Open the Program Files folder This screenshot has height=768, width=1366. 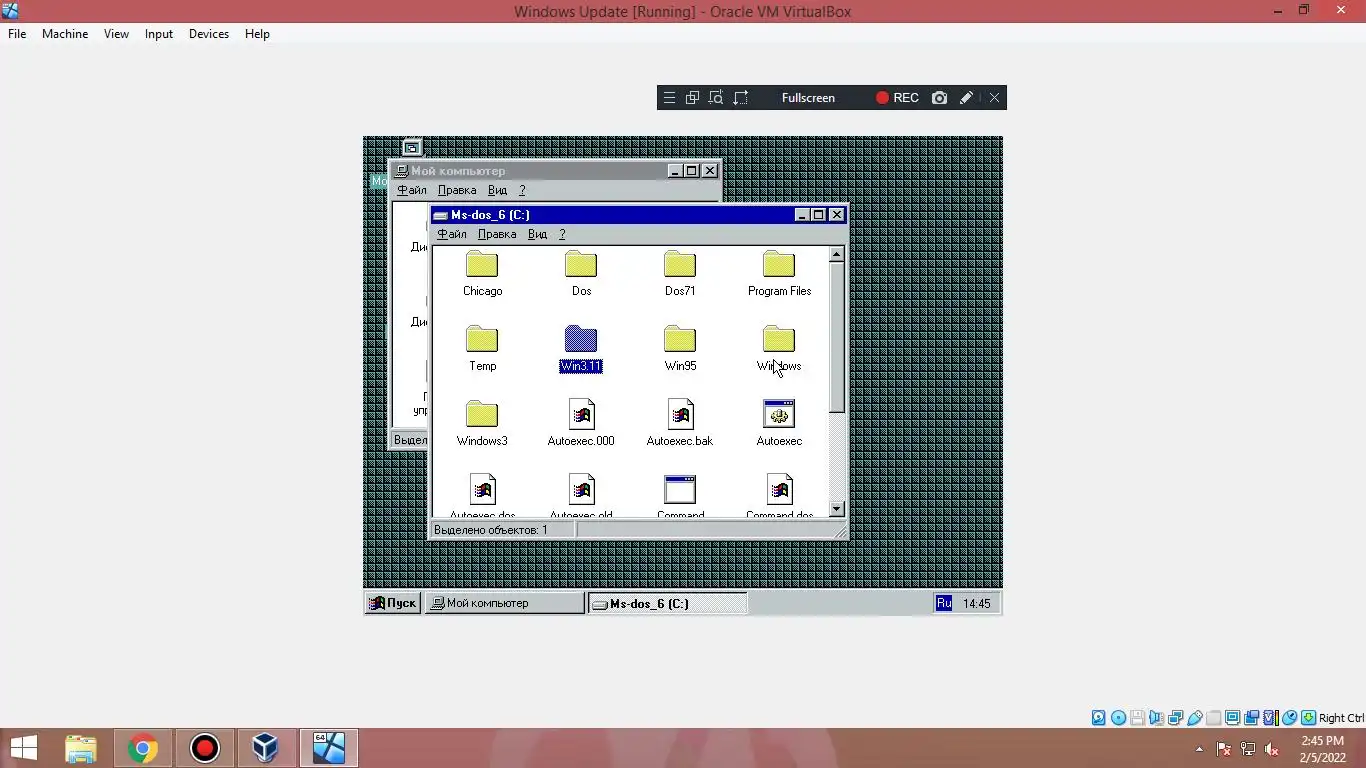click(779, 273)
